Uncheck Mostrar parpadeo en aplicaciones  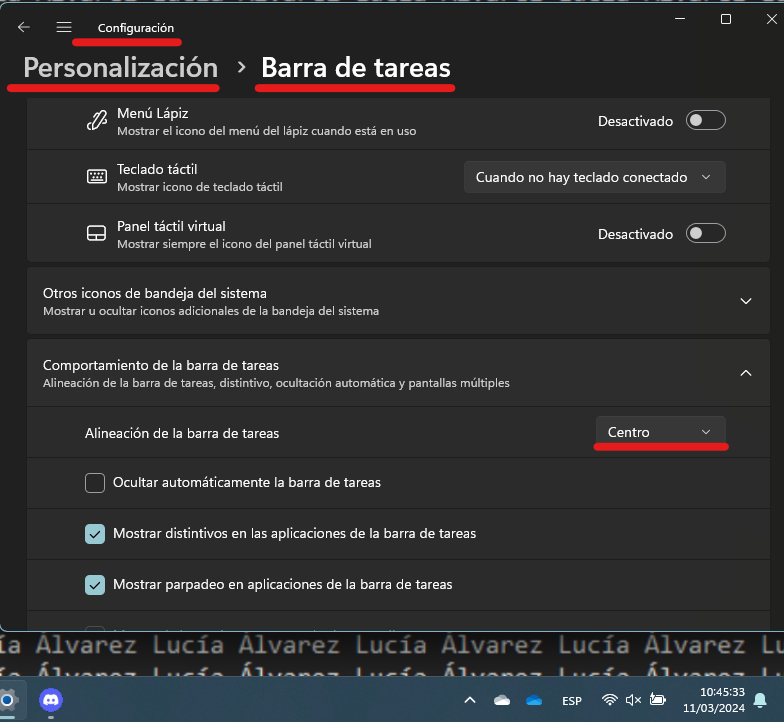95,585
